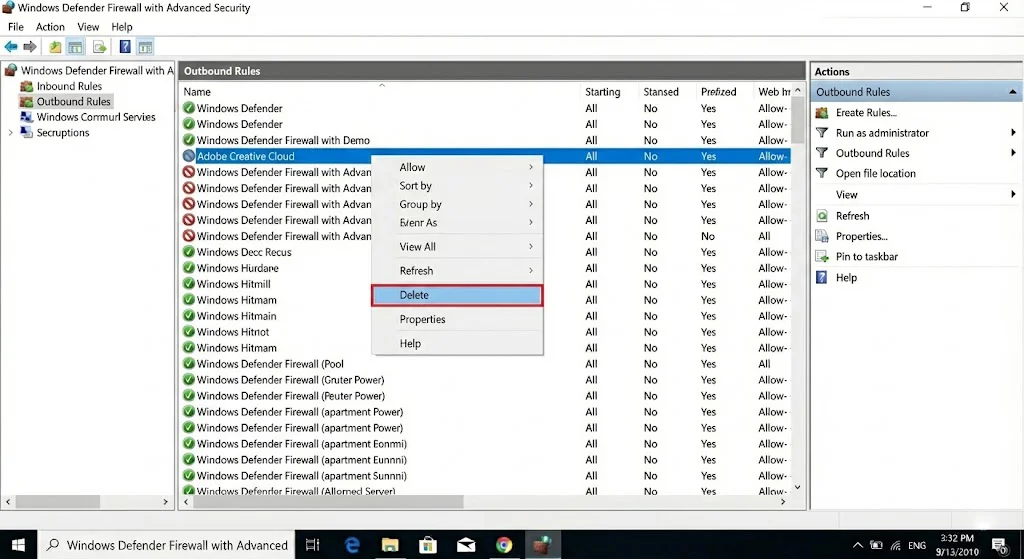Click the blue Help icon in toolbar
1024x559 pixels.
pos(125,47)
